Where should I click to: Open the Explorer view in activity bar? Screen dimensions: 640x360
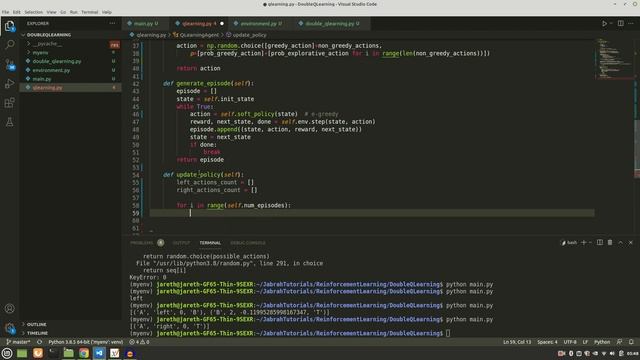pyautogui.click(x=9, y=26)
